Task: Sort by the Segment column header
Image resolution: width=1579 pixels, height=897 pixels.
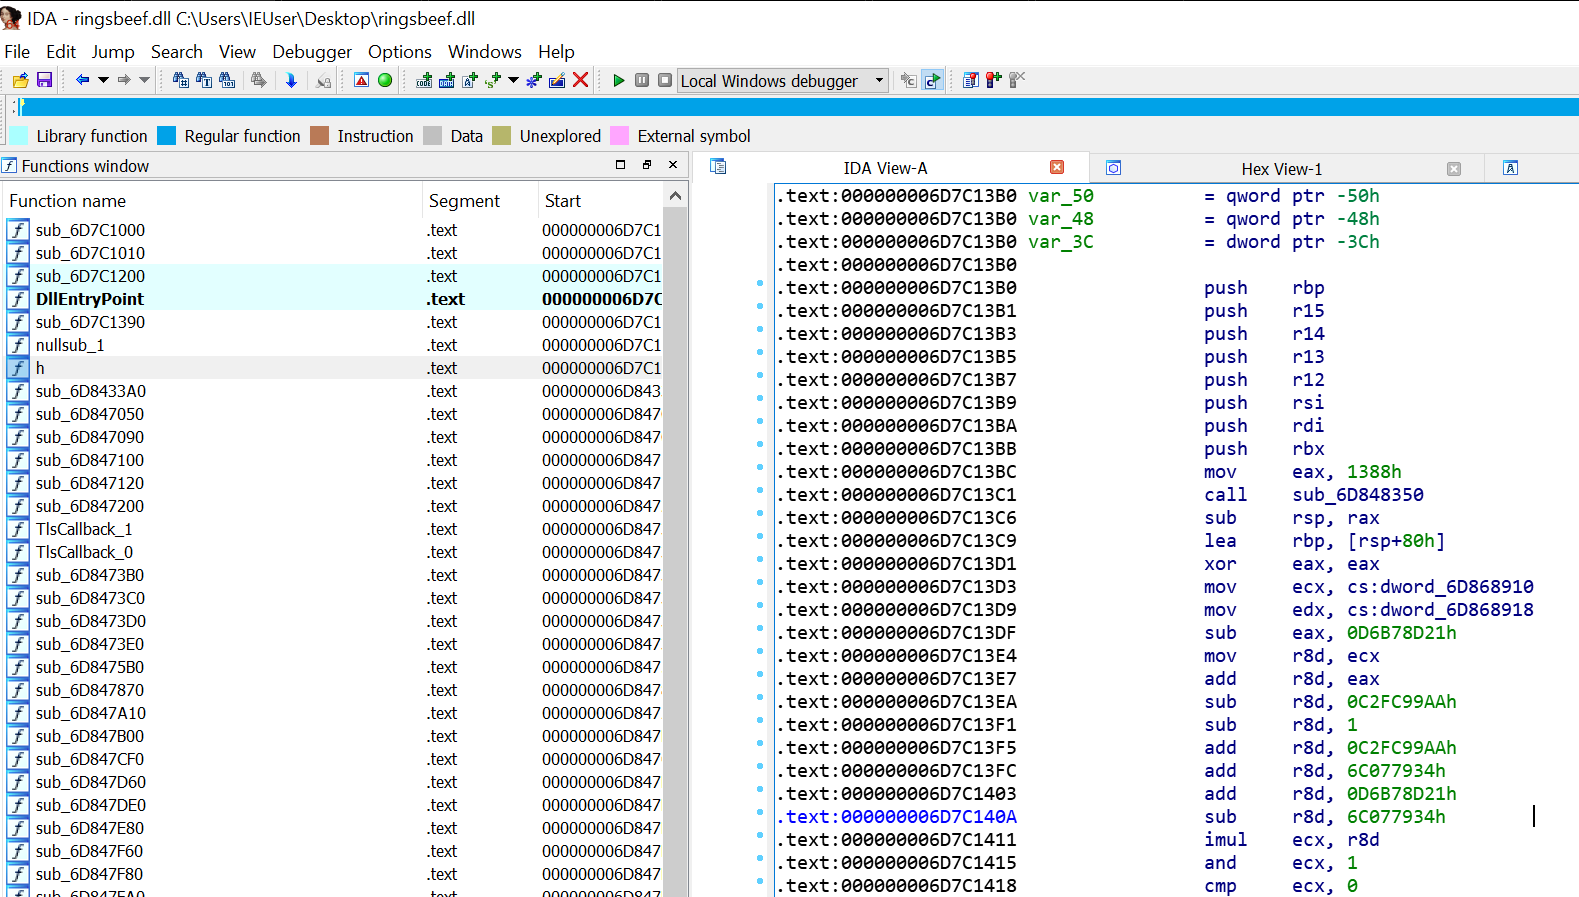Action: click(480, 201)
